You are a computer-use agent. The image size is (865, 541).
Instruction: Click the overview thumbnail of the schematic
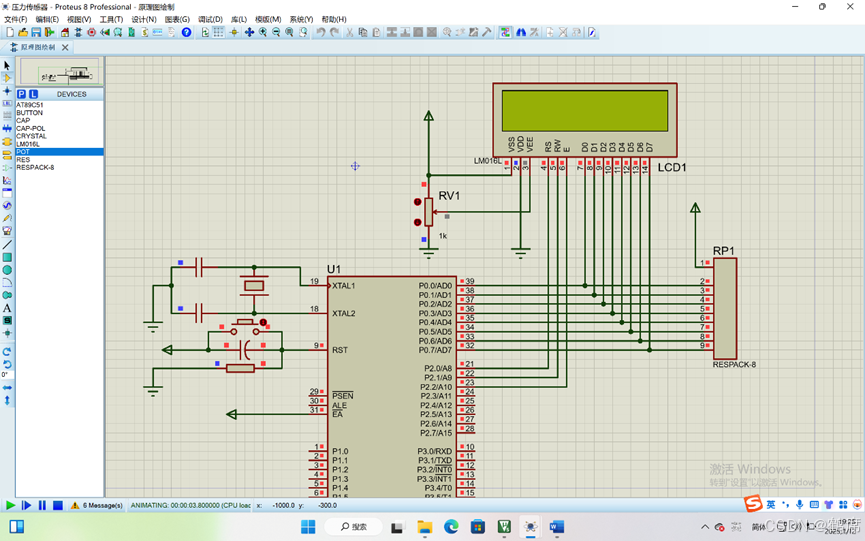[60, 72]
